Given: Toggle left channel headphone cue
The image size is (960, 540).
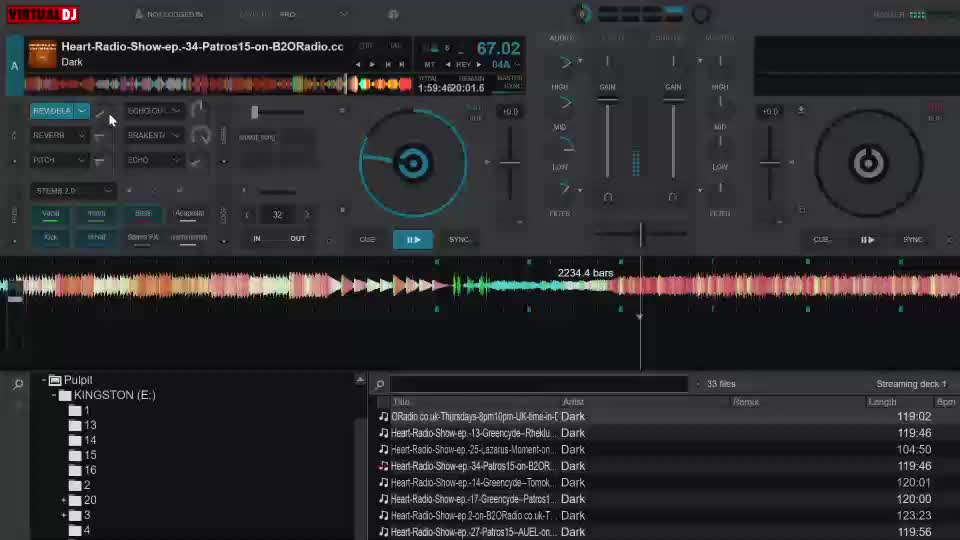Looking at the screenshot, I should click(608, 197).
